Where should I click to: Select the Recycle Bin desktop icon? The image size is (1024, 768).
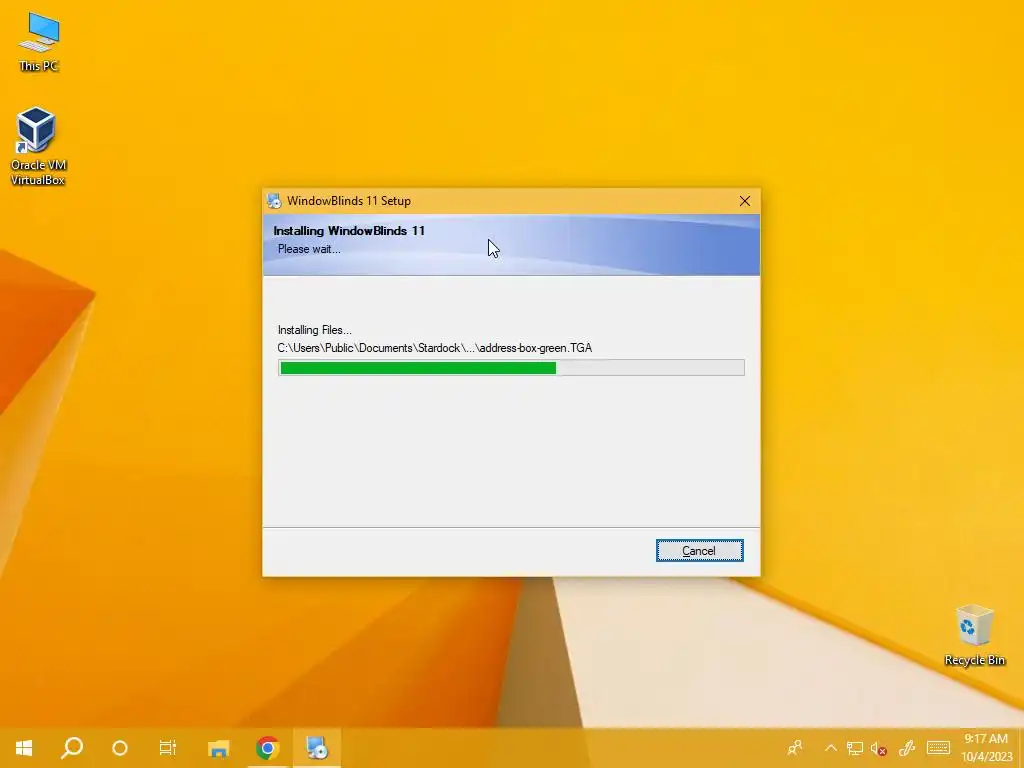pyautogui.click(x=974, y=635)
